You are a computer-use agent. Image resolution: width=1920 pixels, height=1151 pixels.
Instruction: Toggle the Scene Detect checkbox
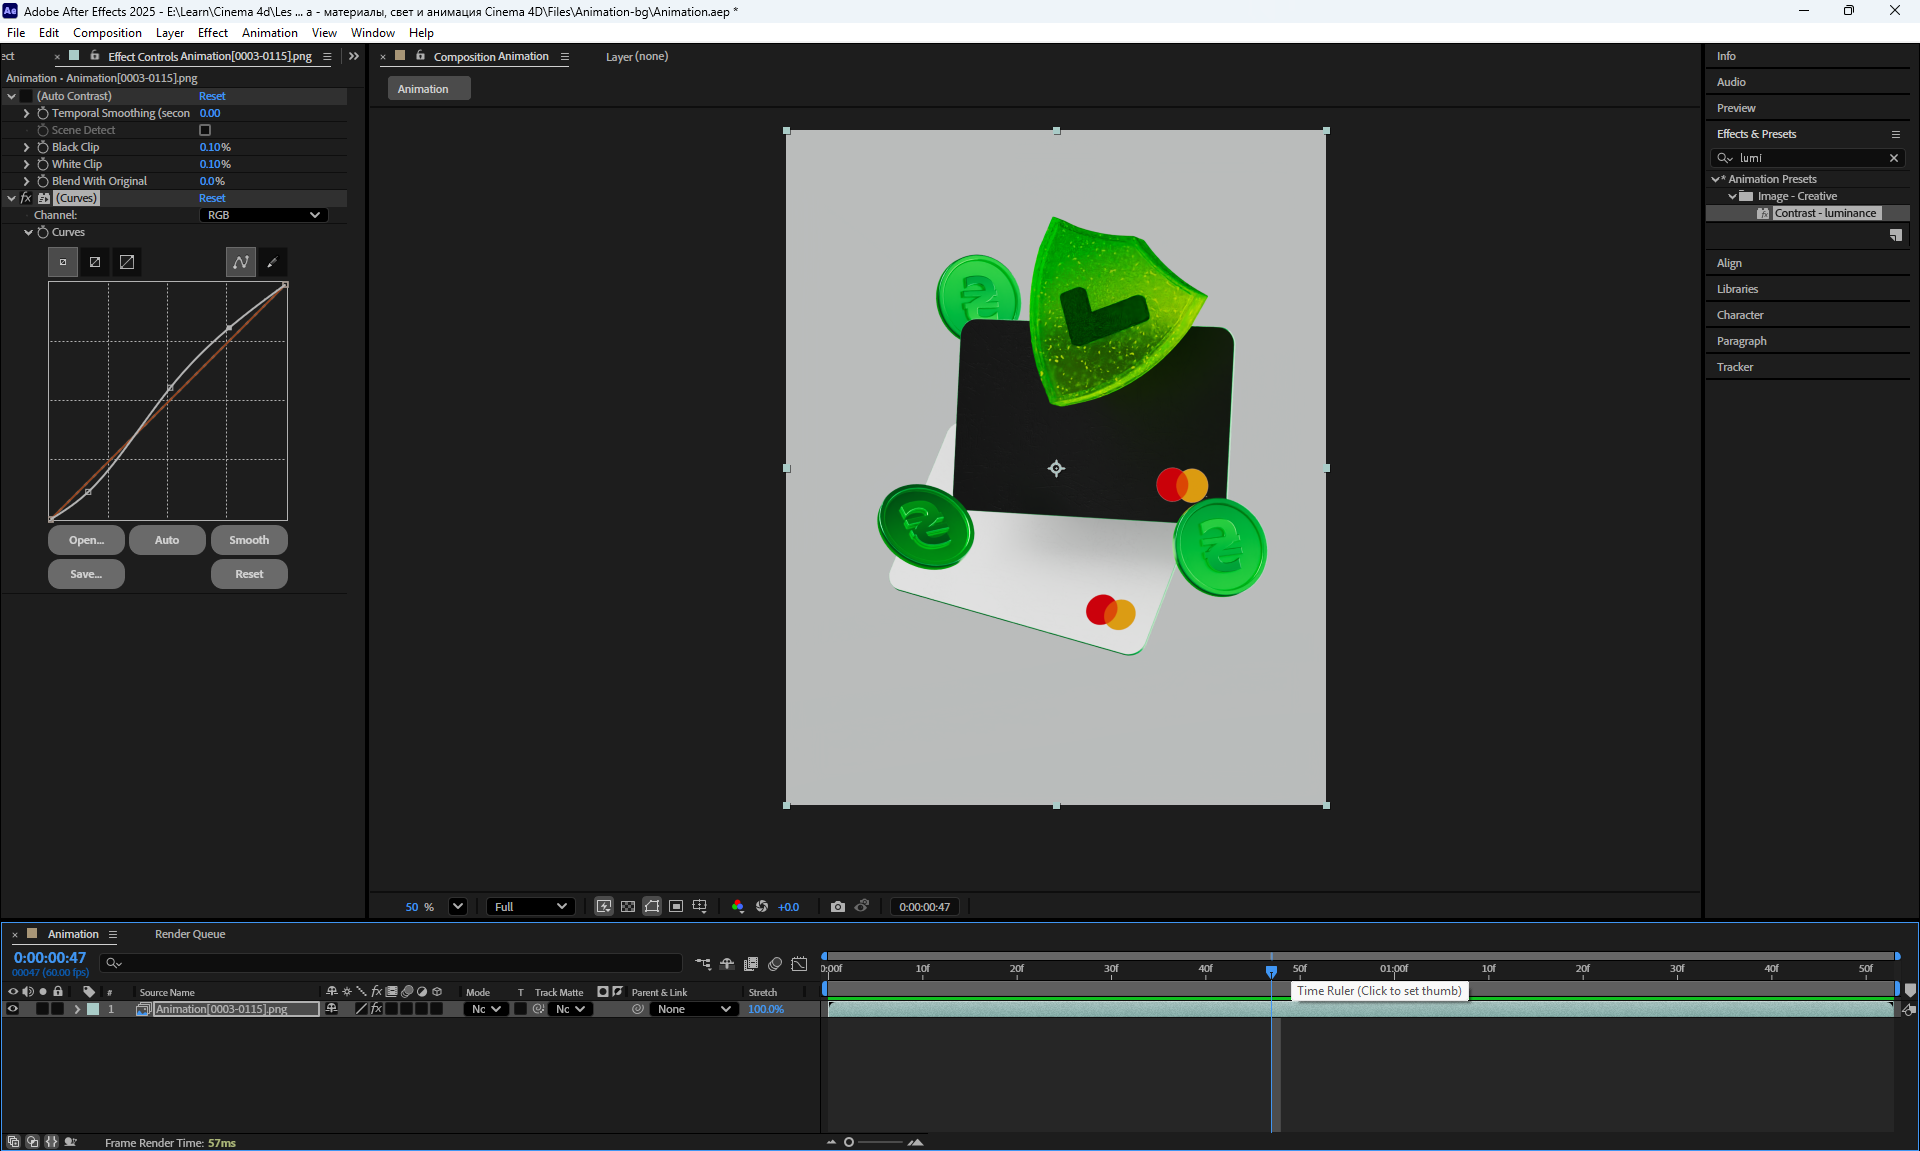pos(205,130)
